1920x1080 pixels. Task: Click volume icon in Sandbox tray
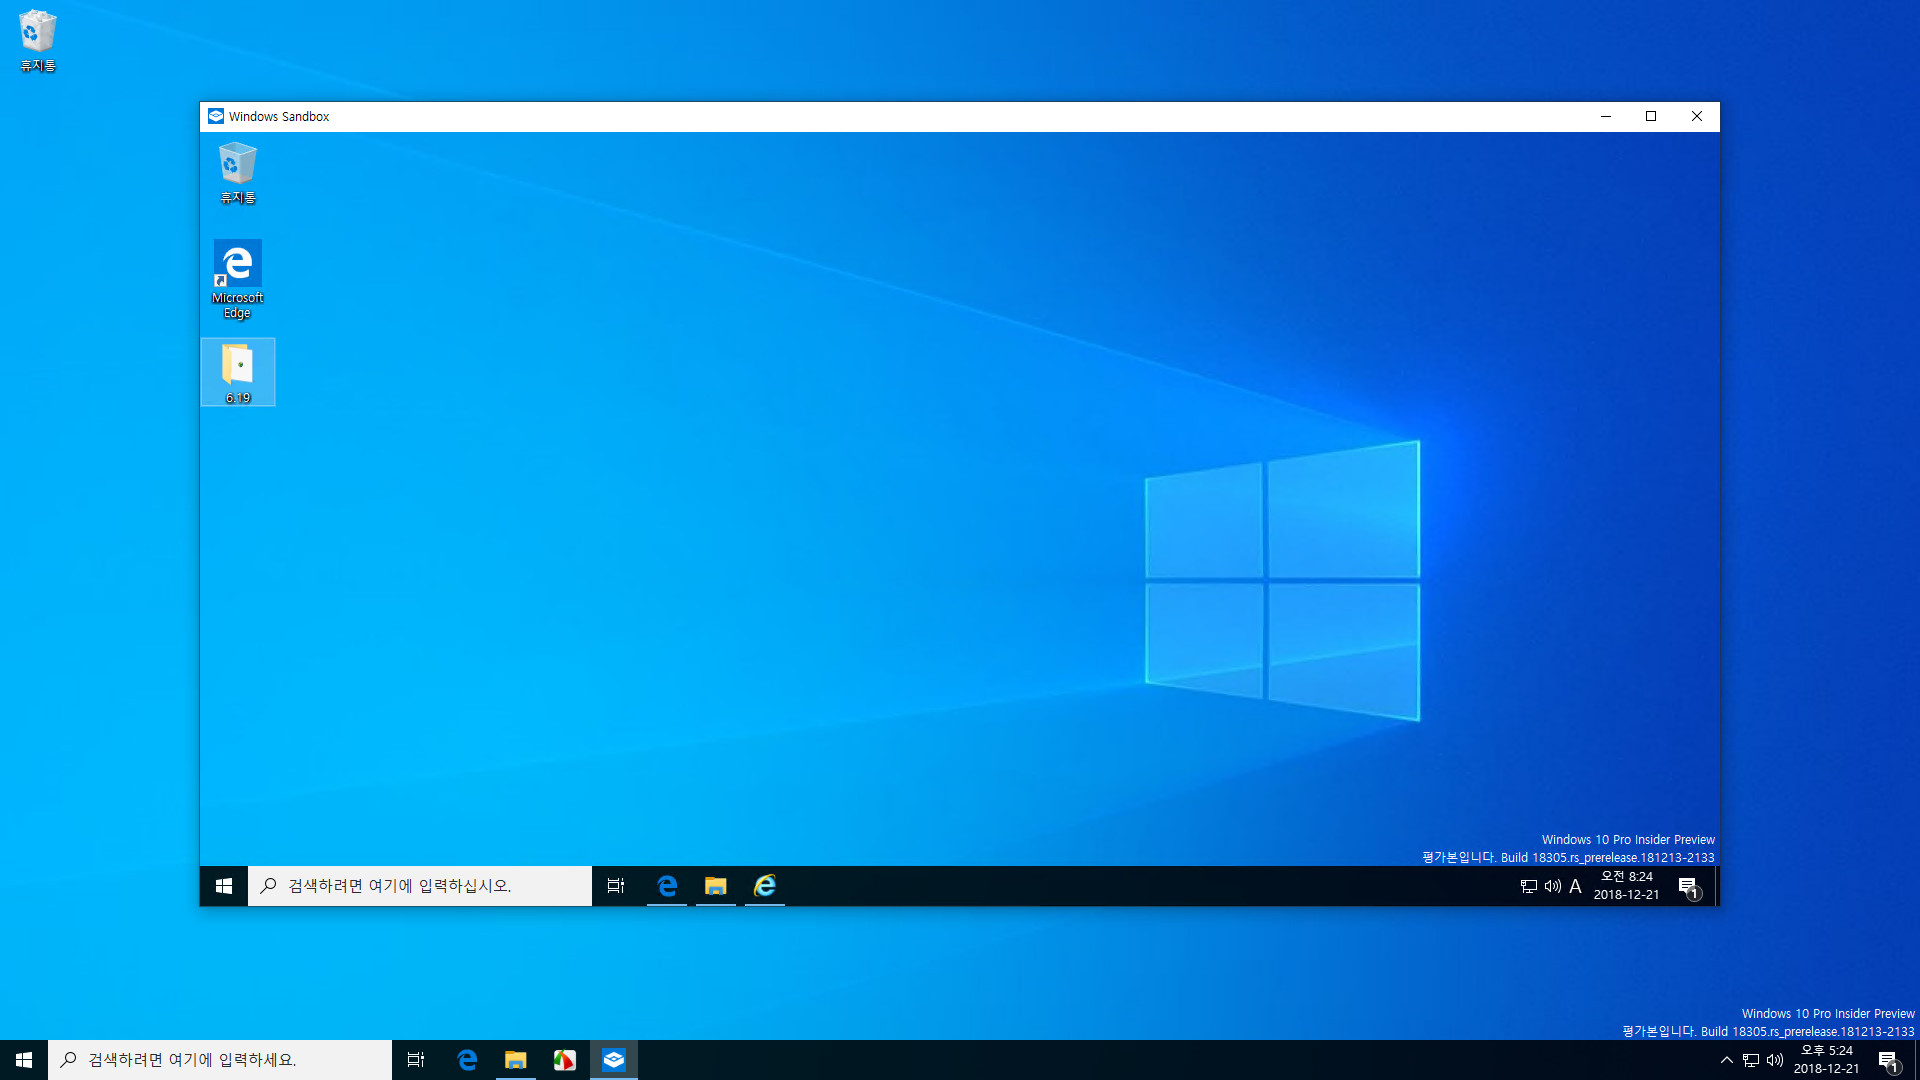(x=1553, y=886)
